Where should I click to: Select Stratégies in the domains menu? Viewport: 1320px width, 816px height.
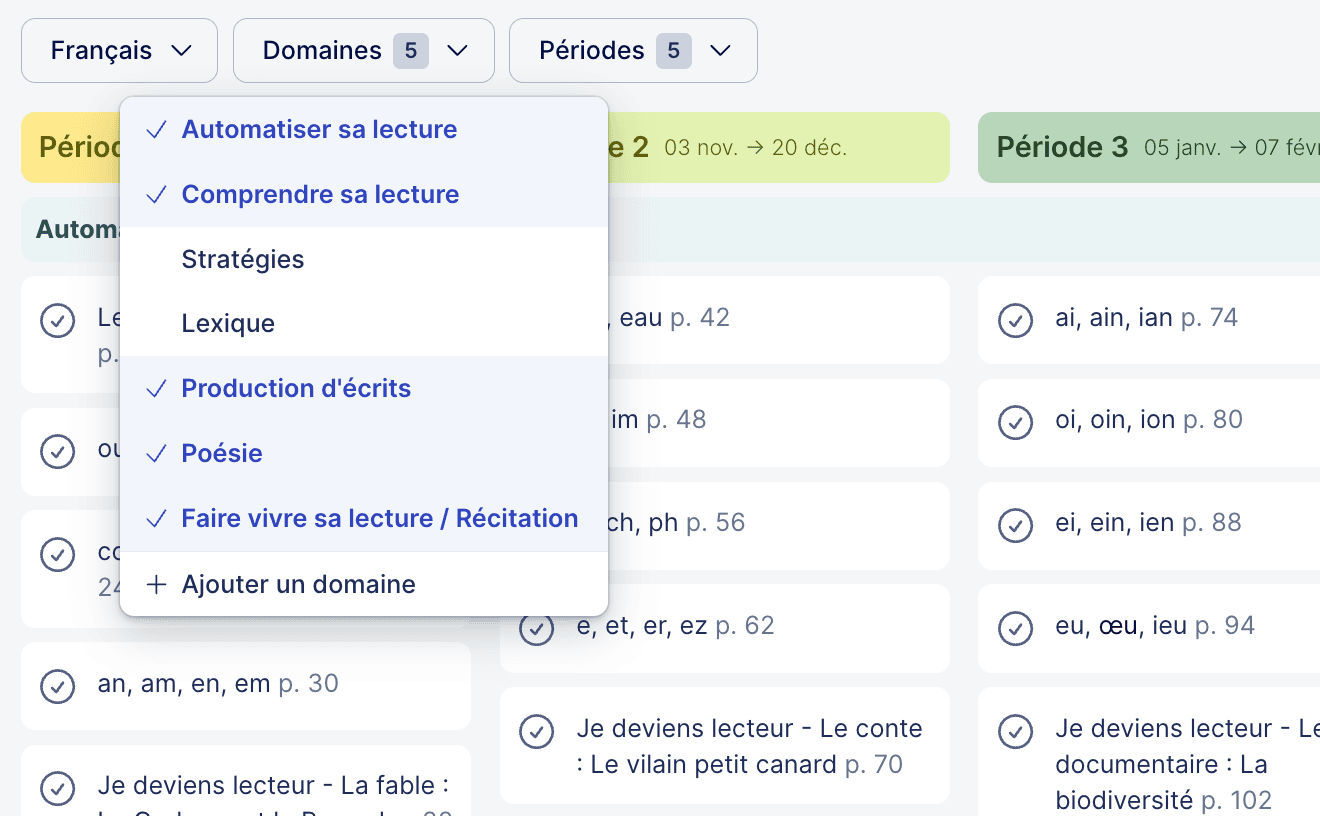pos(242,258)
